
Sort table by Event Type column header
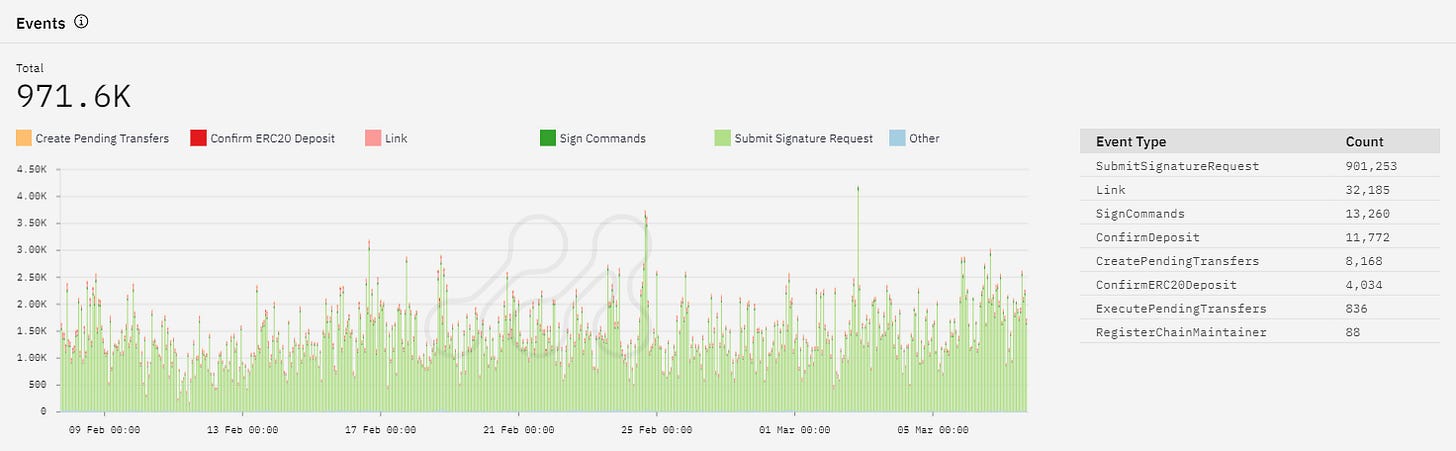coord(1131,142)
